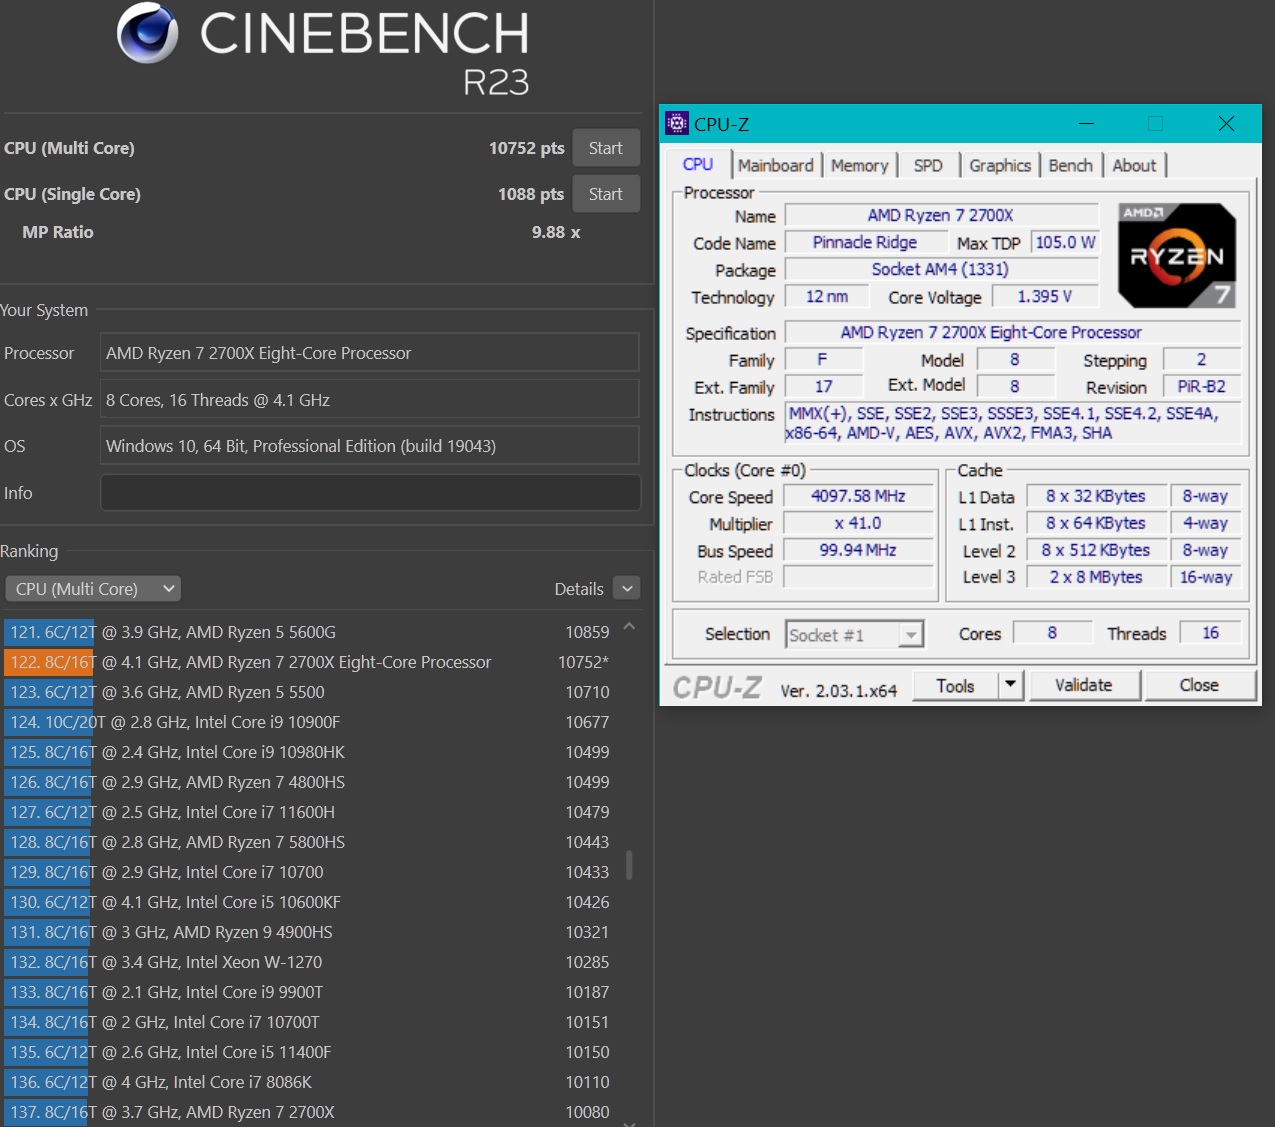Click the Tools button in CPU-Z
The height and width of the screenshot is (1127, 1275).
point(956,685)
